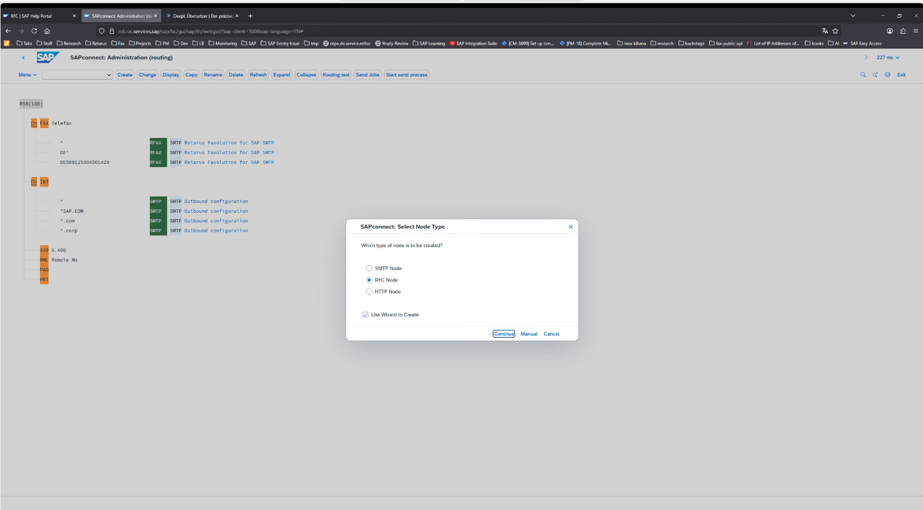Click the orange X40 tag
Viewport: 923px width, 510px height.
click(x=44, y=250)
